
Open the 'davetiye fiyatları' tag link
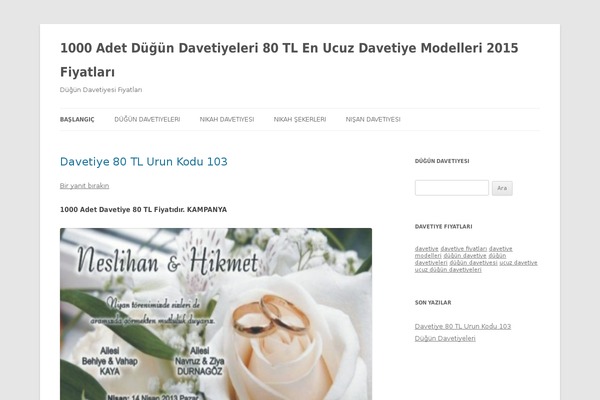click(x=463, y=249)
